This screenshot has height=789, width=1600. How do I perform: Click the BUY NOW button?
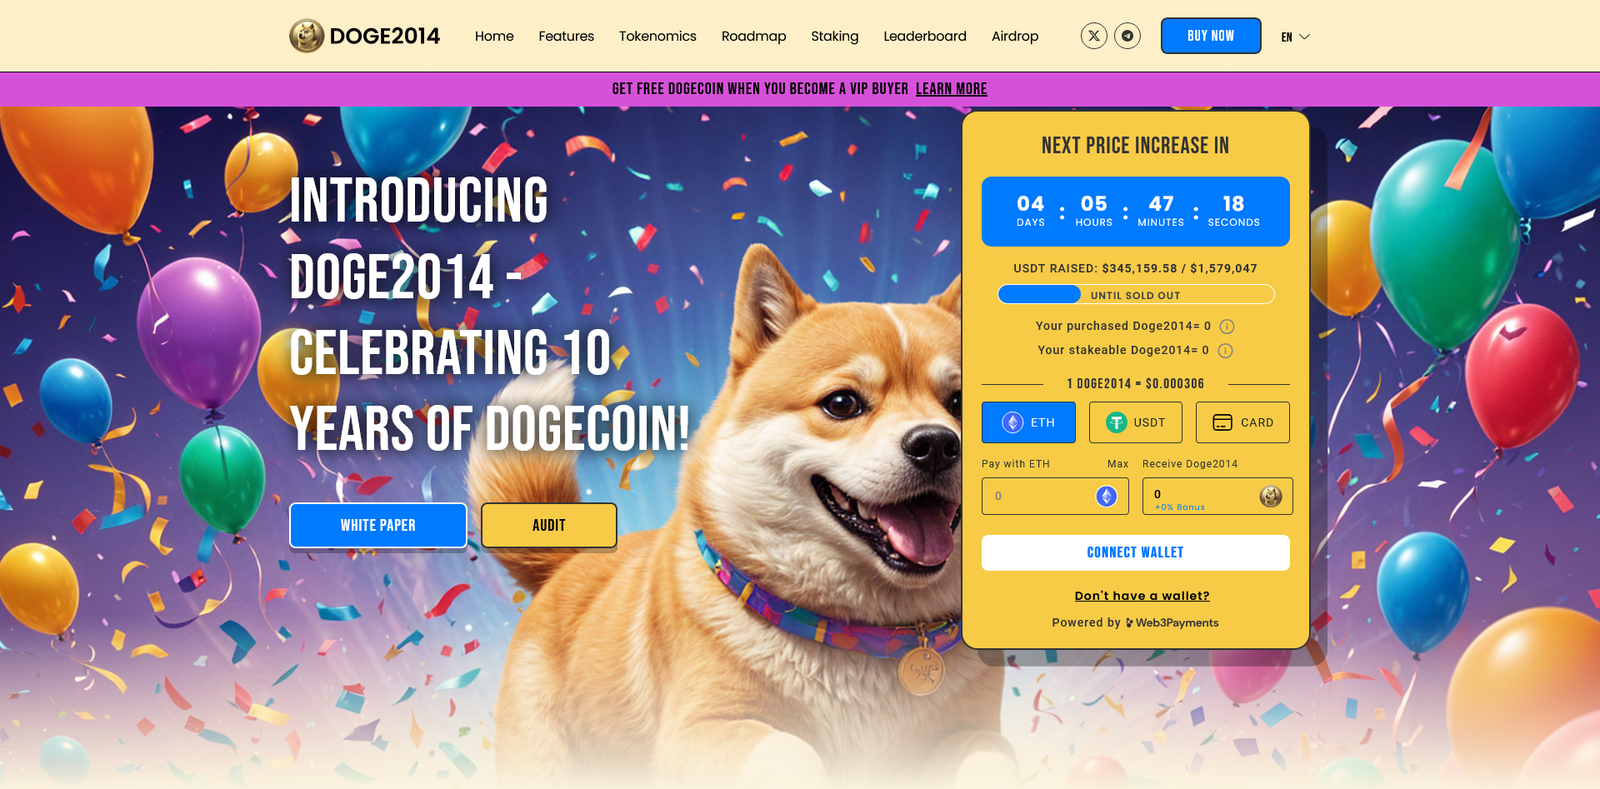click(x=1211, y=36)
